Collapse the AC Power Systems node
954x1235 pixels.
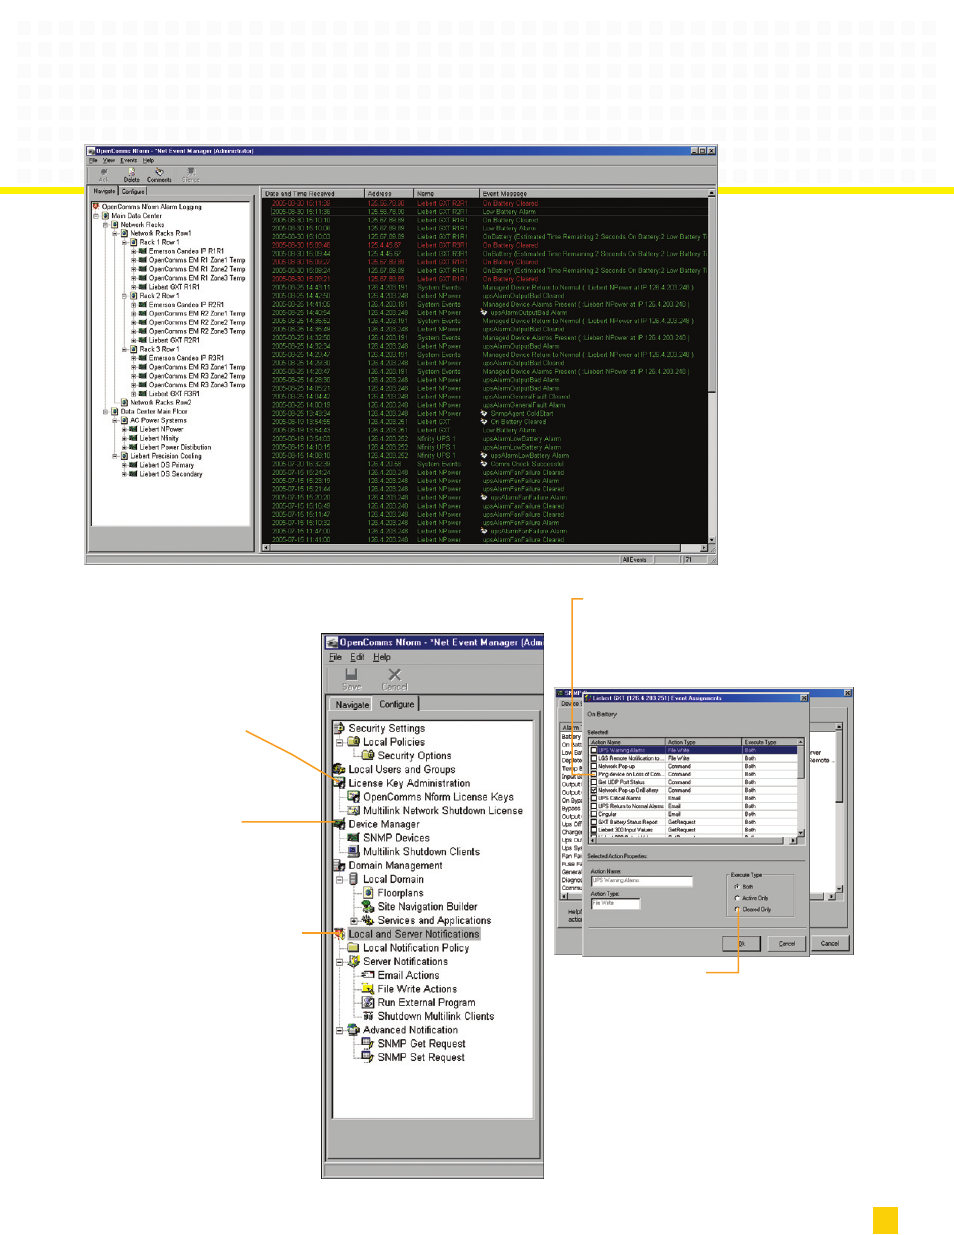click(115, 420)
